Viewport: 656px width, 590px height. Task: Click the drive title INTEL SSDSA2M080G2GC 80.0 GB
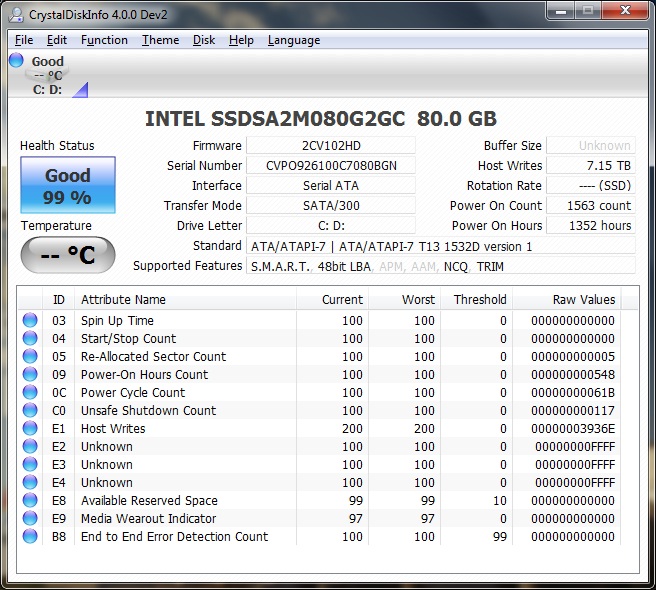point(321,119)
